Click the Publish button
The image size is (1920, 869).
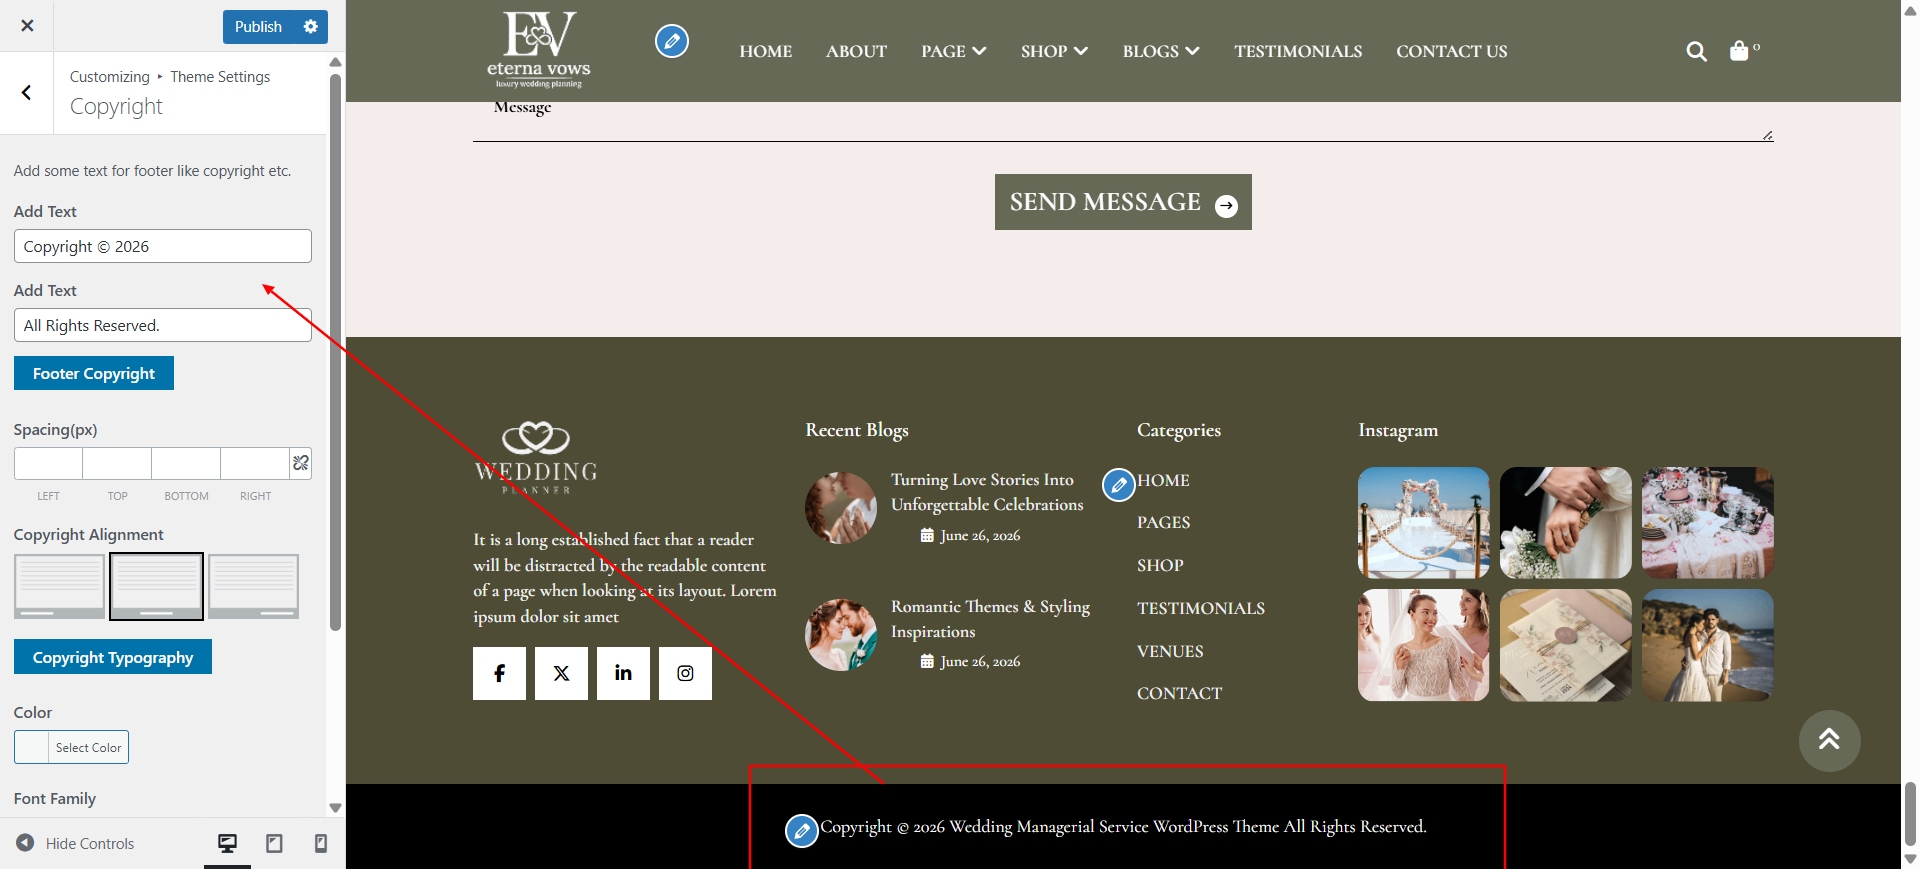(258, 27)
